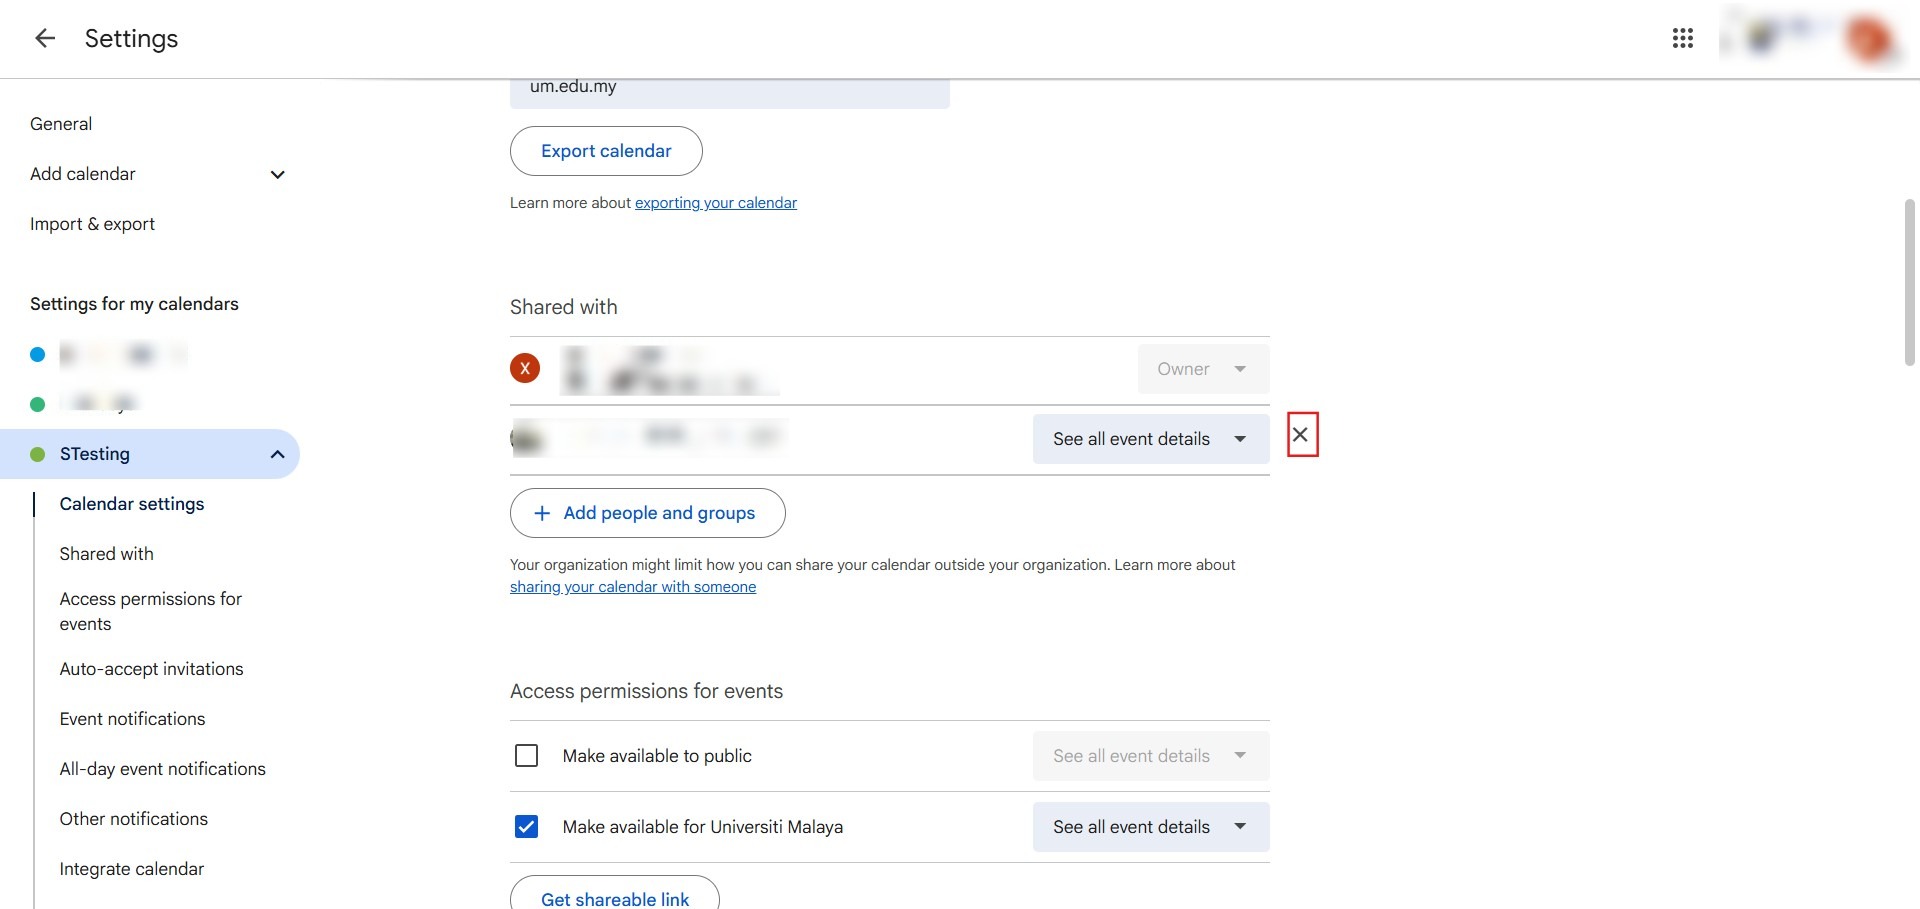The image size is (1920, 909).
Task: Click the page vertical scrollbar
Action: pyautogui.click(x=1909, y=282)
